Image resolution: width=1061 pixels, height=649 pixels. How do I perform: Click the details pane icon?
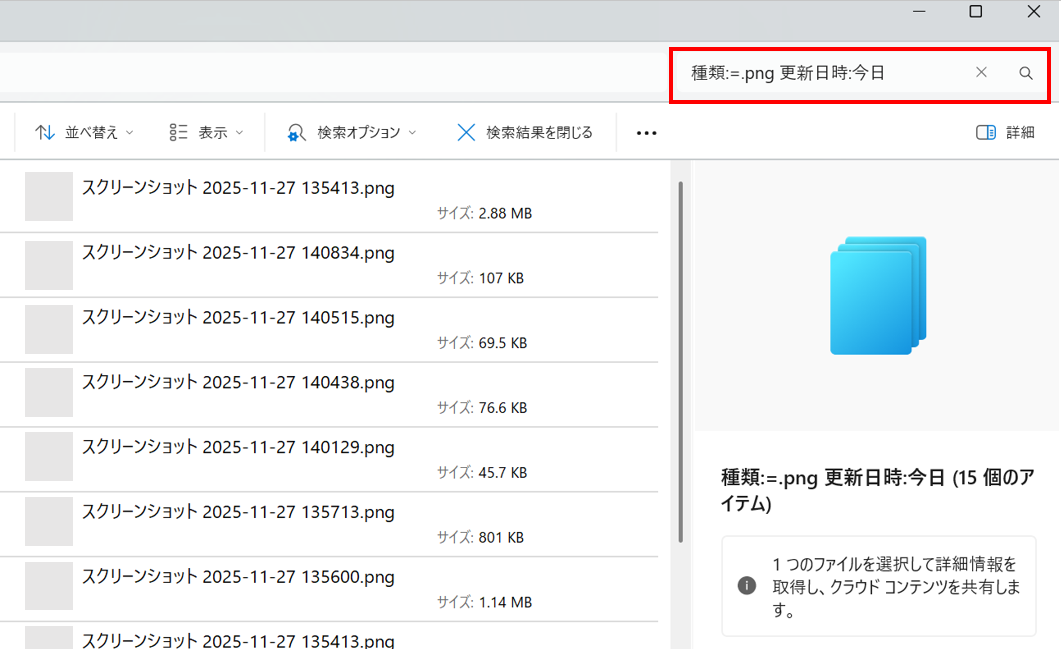pos(986,132)
